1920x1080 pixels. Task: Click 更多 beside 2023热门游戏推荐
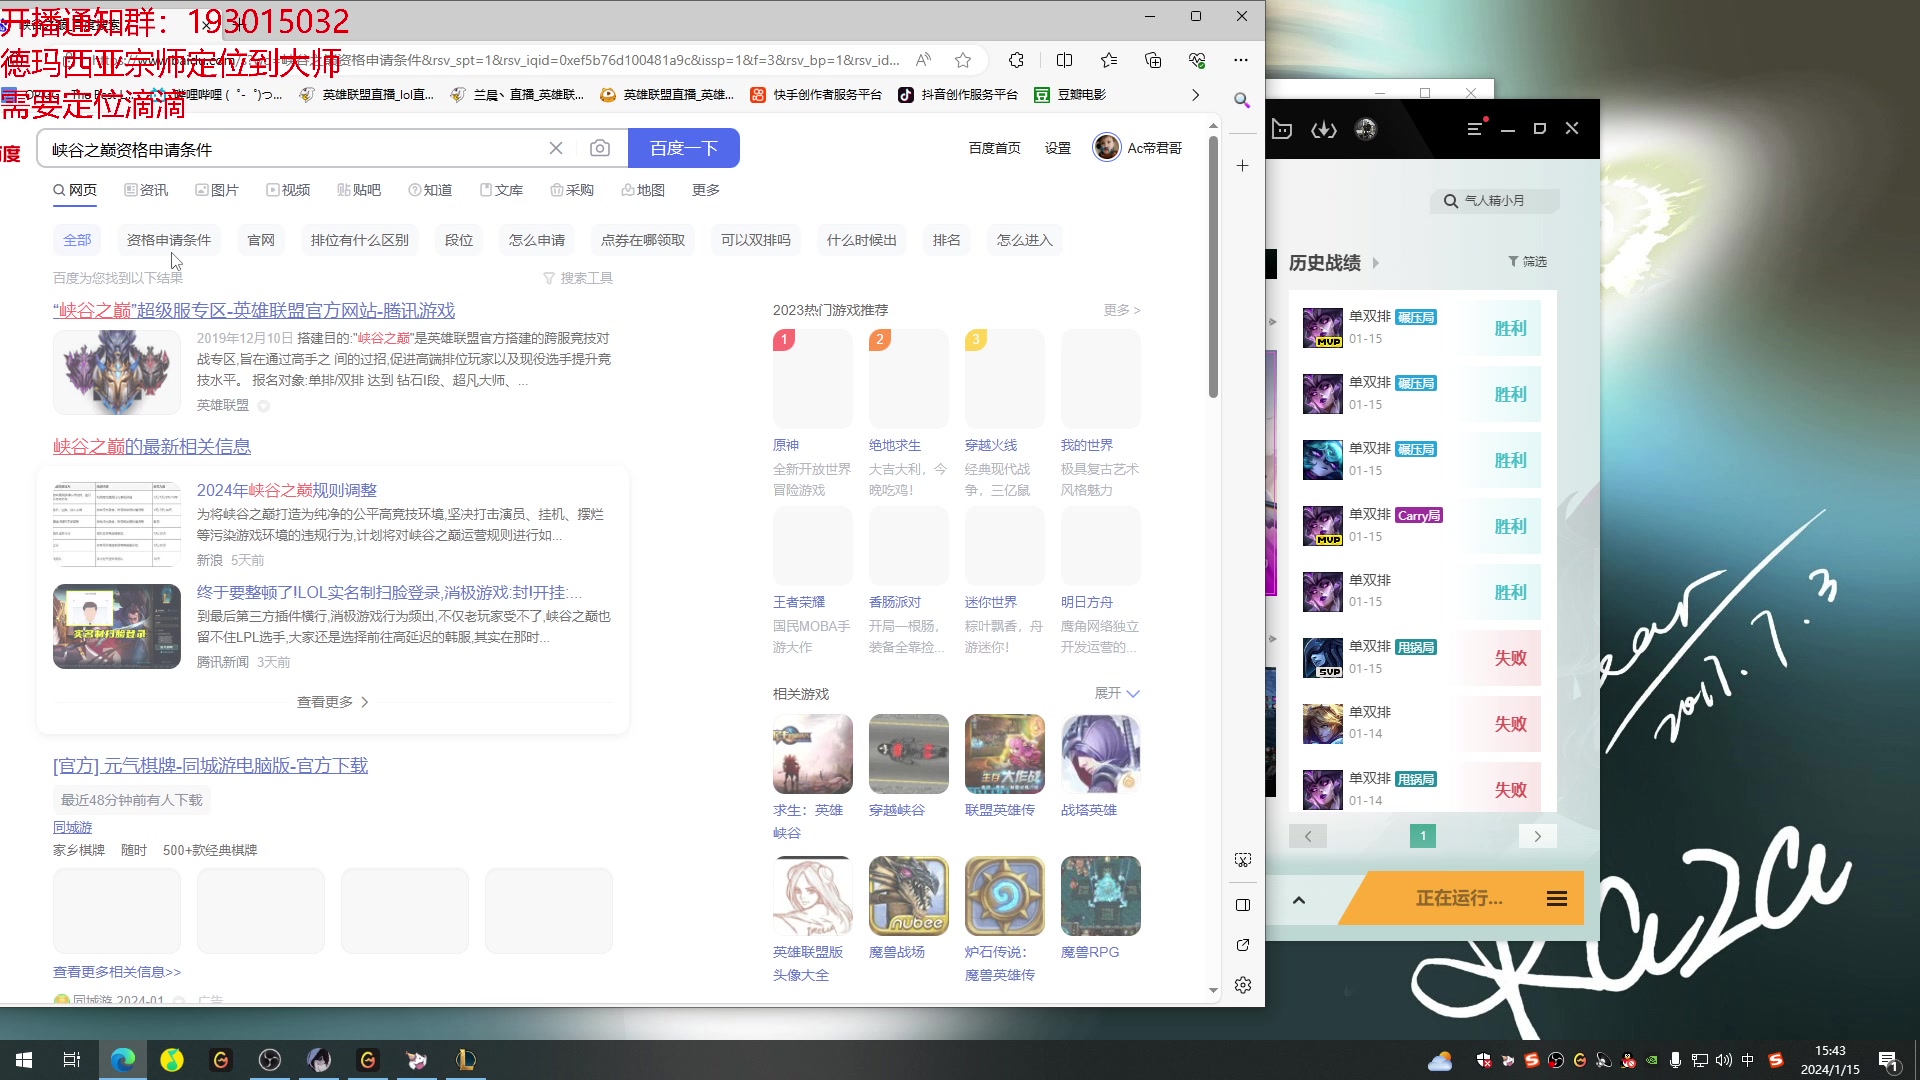click(x=1122, y=310)
